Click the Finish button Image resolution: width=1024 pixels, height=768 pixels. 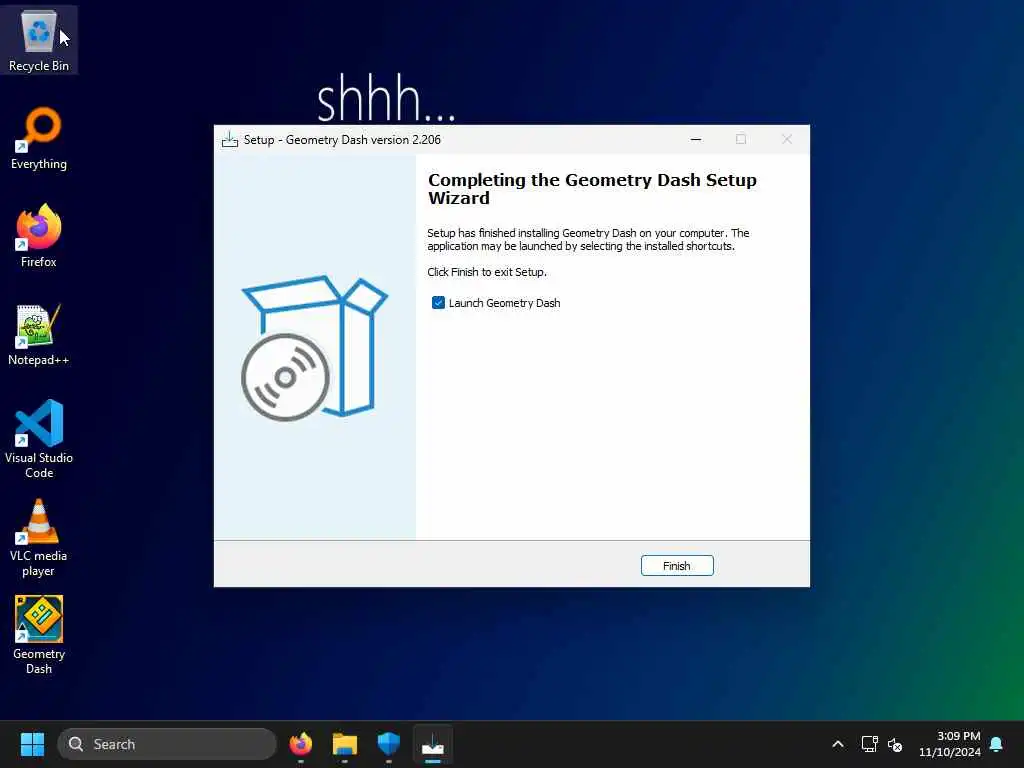point(677,566)
